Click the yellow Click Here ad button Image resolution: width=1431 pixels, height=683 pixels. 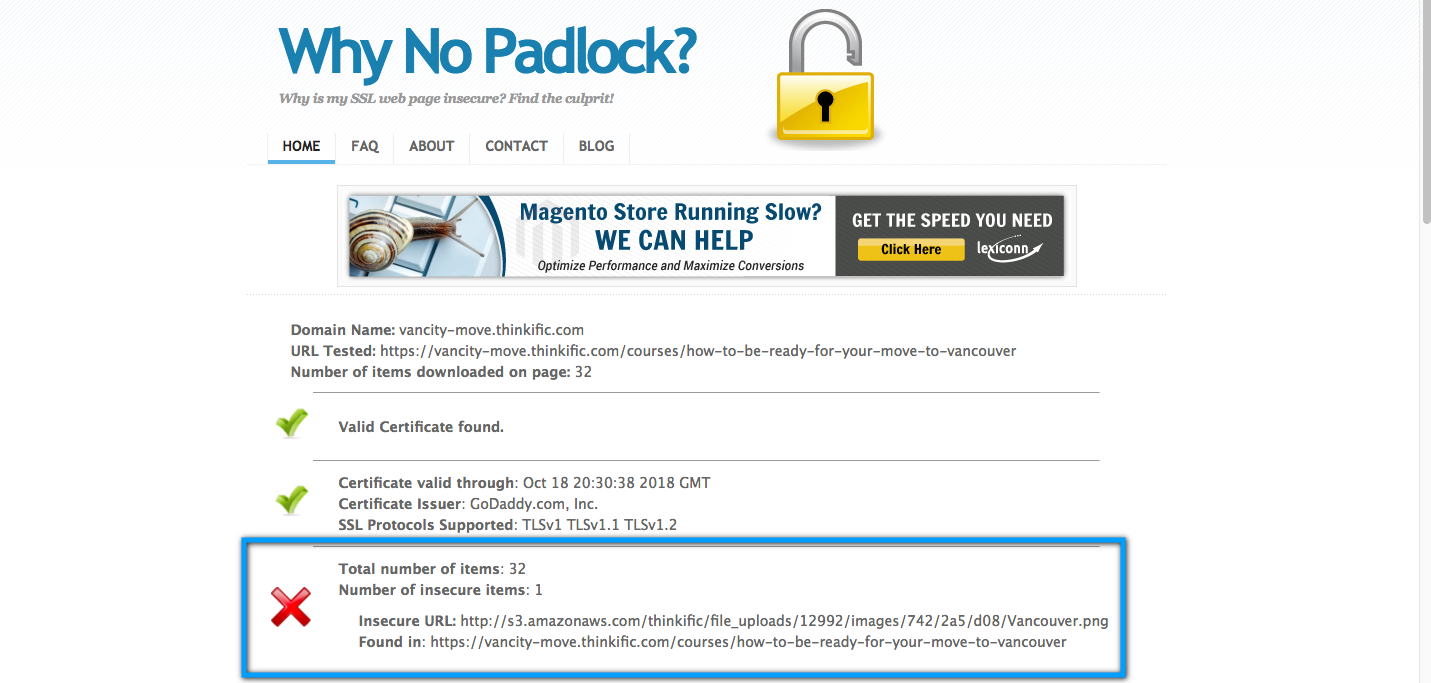coord(910,249)
